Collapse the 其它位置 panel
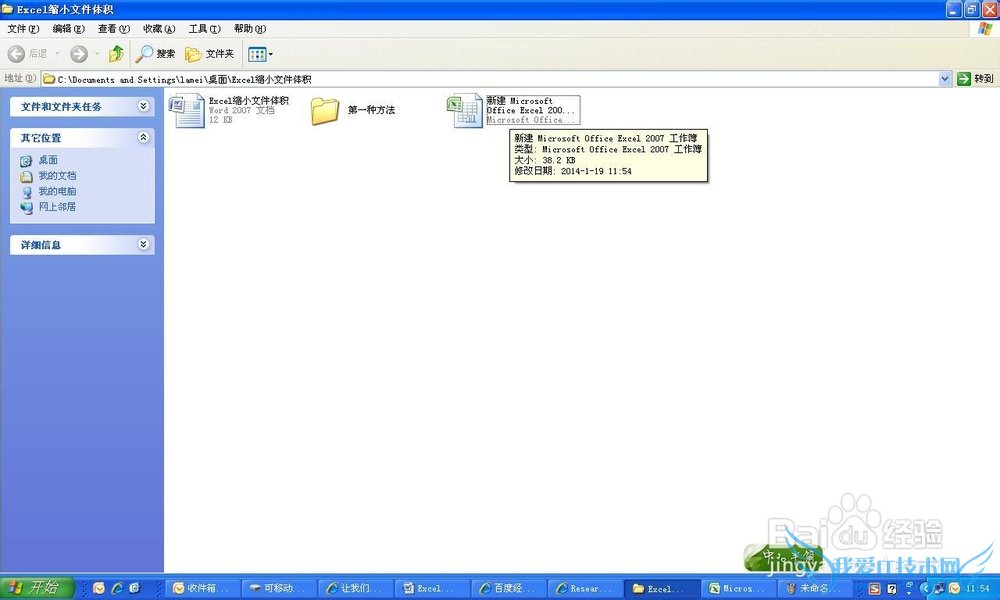 pos(143,138)
